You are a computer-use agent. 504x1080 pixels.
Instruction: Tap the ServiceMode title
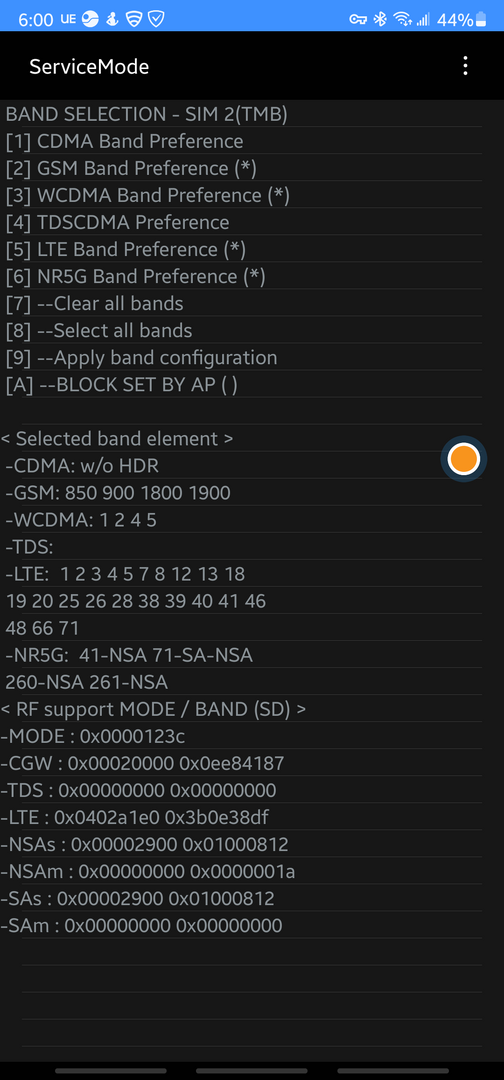[x=89, y=67]
